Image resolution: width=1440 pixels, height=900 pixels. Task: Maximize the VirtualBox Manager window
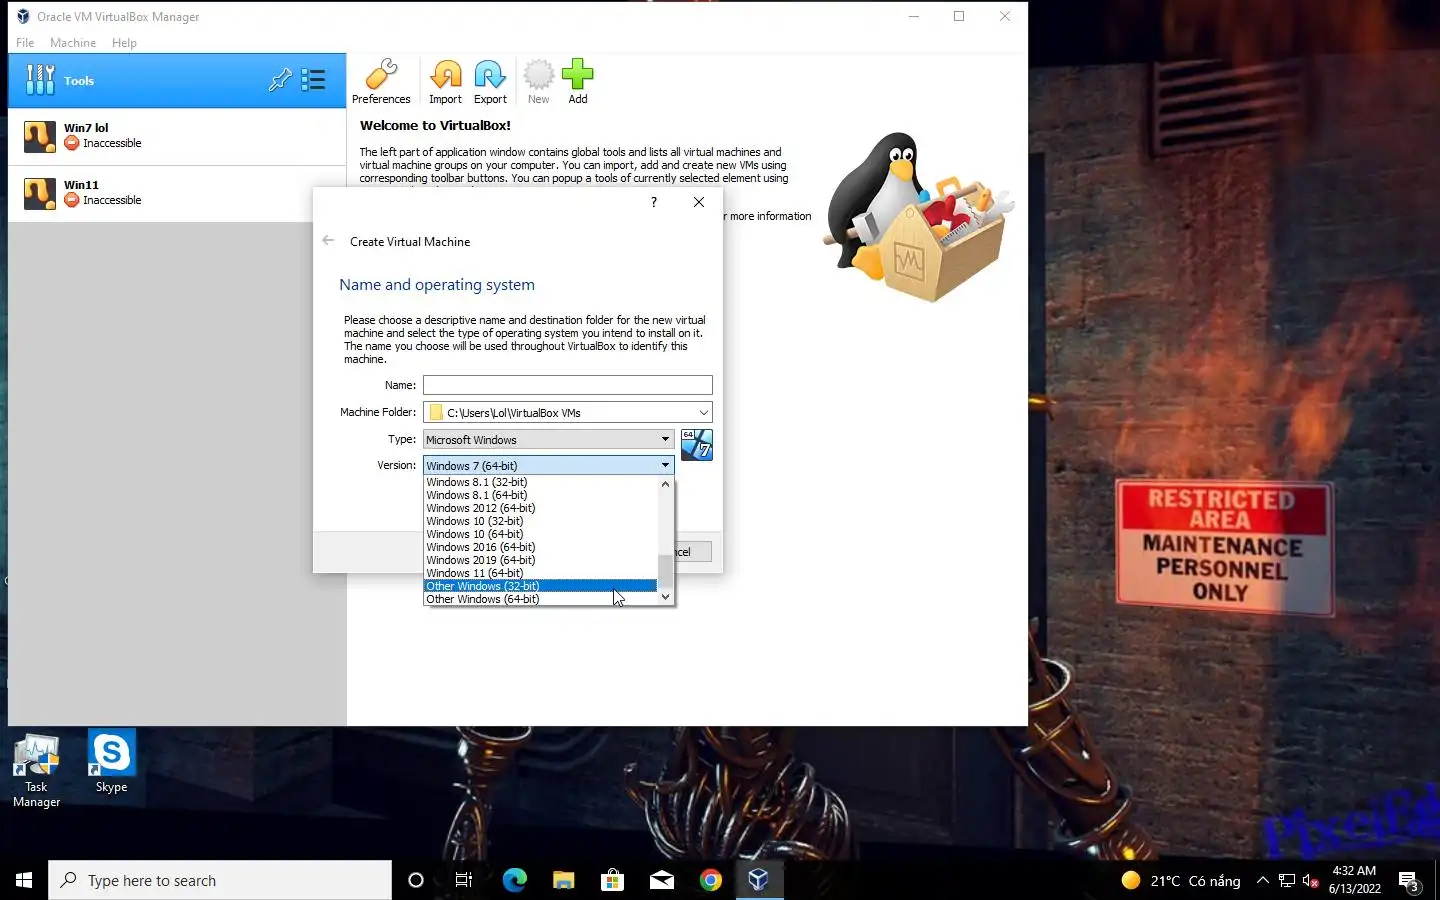coord(959,16)
